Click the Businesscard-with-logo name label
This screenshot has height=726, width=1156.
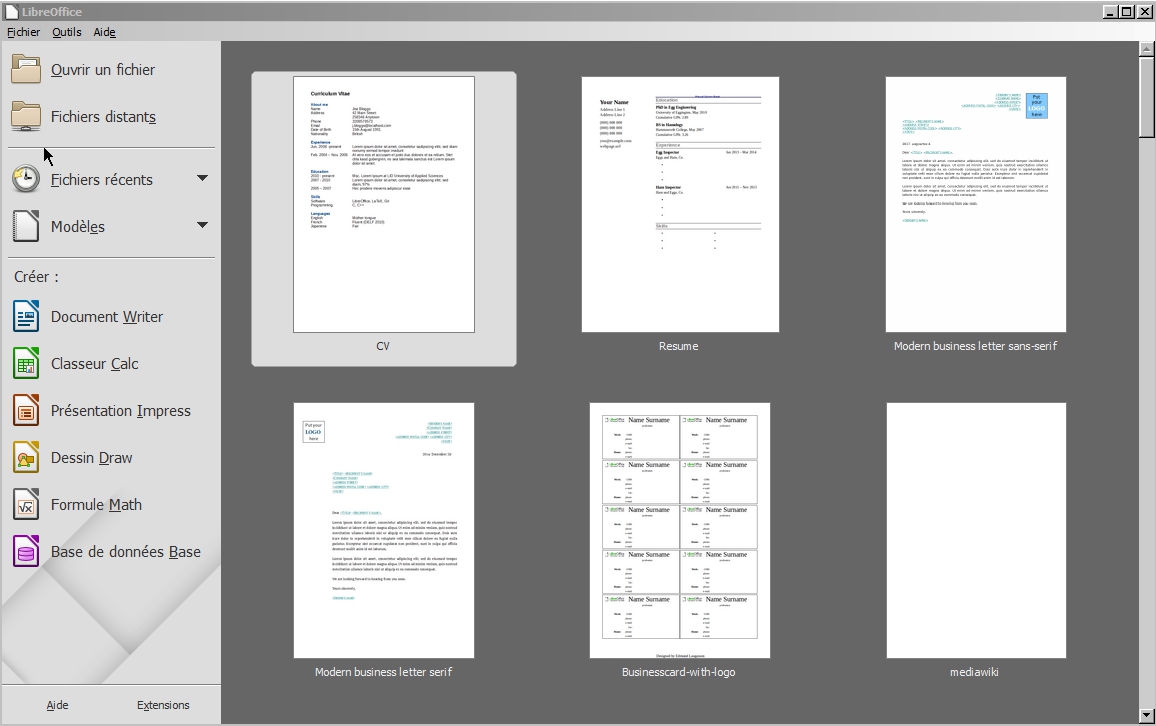pos(678,671)
